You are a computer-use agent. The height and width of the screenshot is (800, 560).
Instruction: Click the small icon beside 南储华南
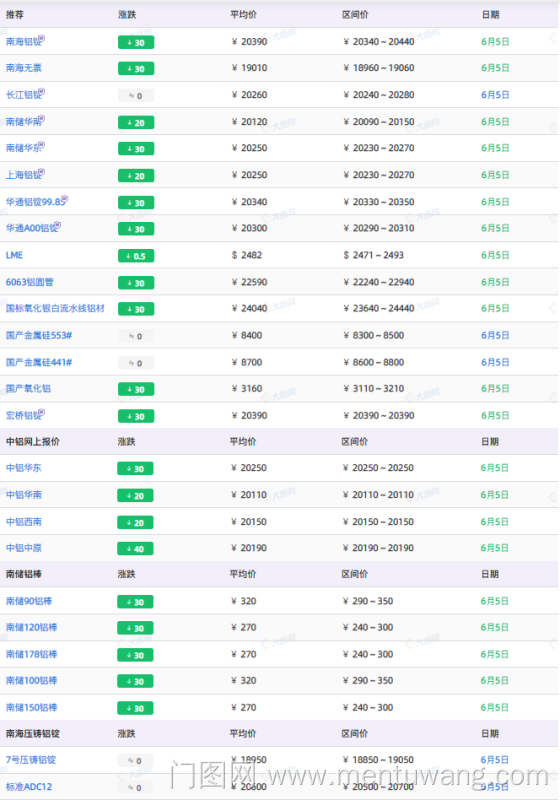click(x=42, y=118)
